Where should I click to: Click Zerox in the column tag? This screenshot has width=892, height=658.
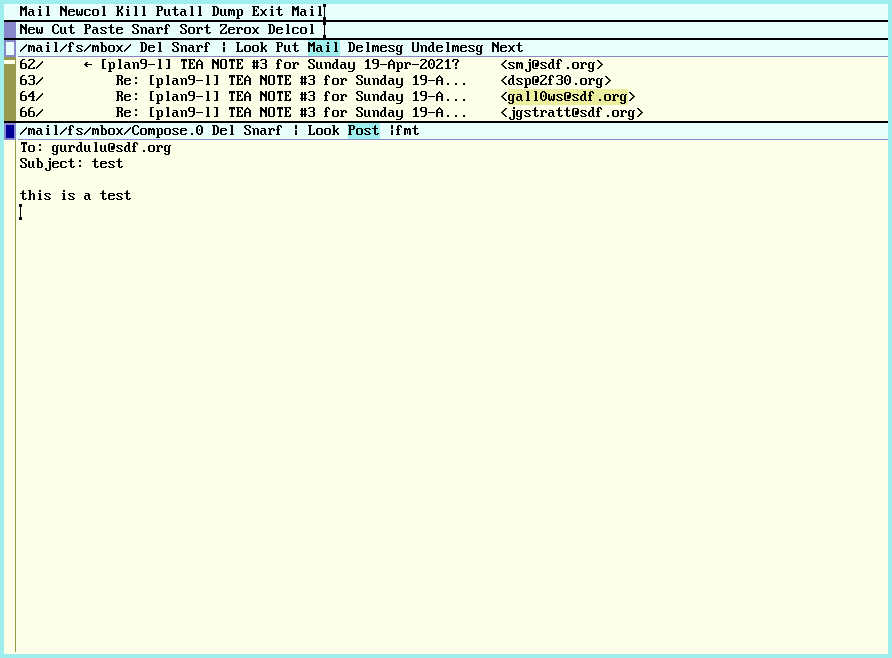point(239,30)
